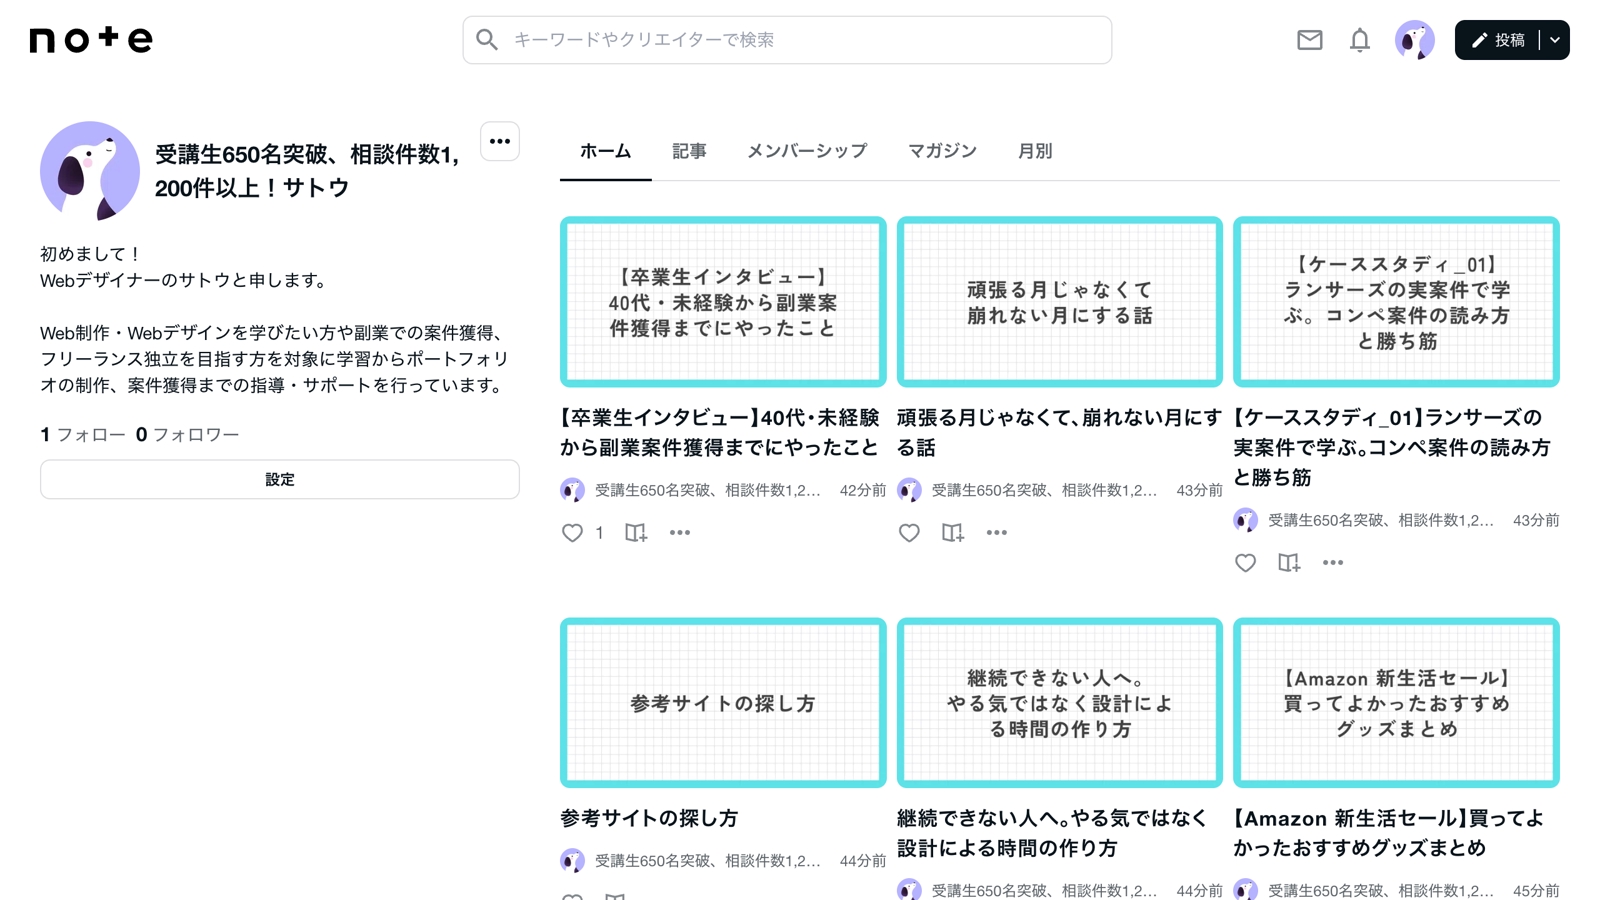Click author avatar under 参考サイトの探し方
The width and height of the screenshot is (1600, 900).
pyautogui.click(x=572, y=860)
